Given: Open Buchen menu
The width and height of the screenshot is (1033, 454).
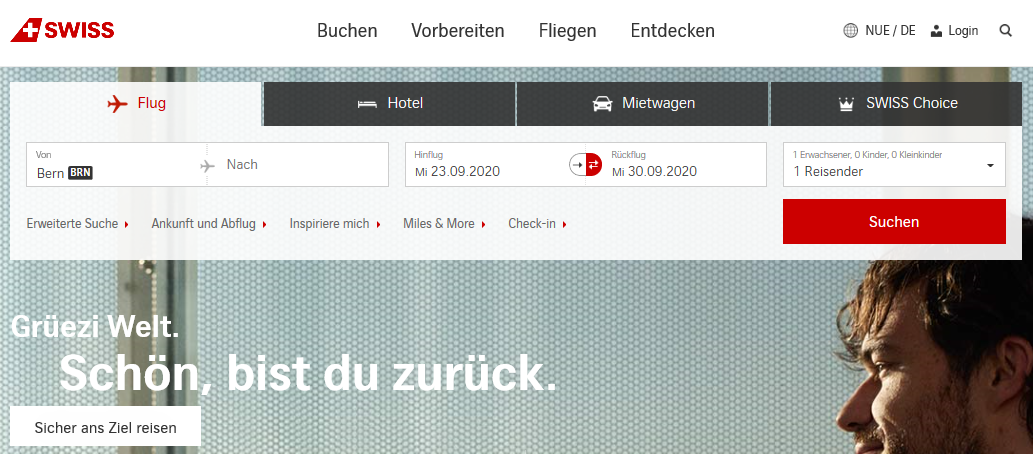Looking at the screenshot, I should pos(347,31).
